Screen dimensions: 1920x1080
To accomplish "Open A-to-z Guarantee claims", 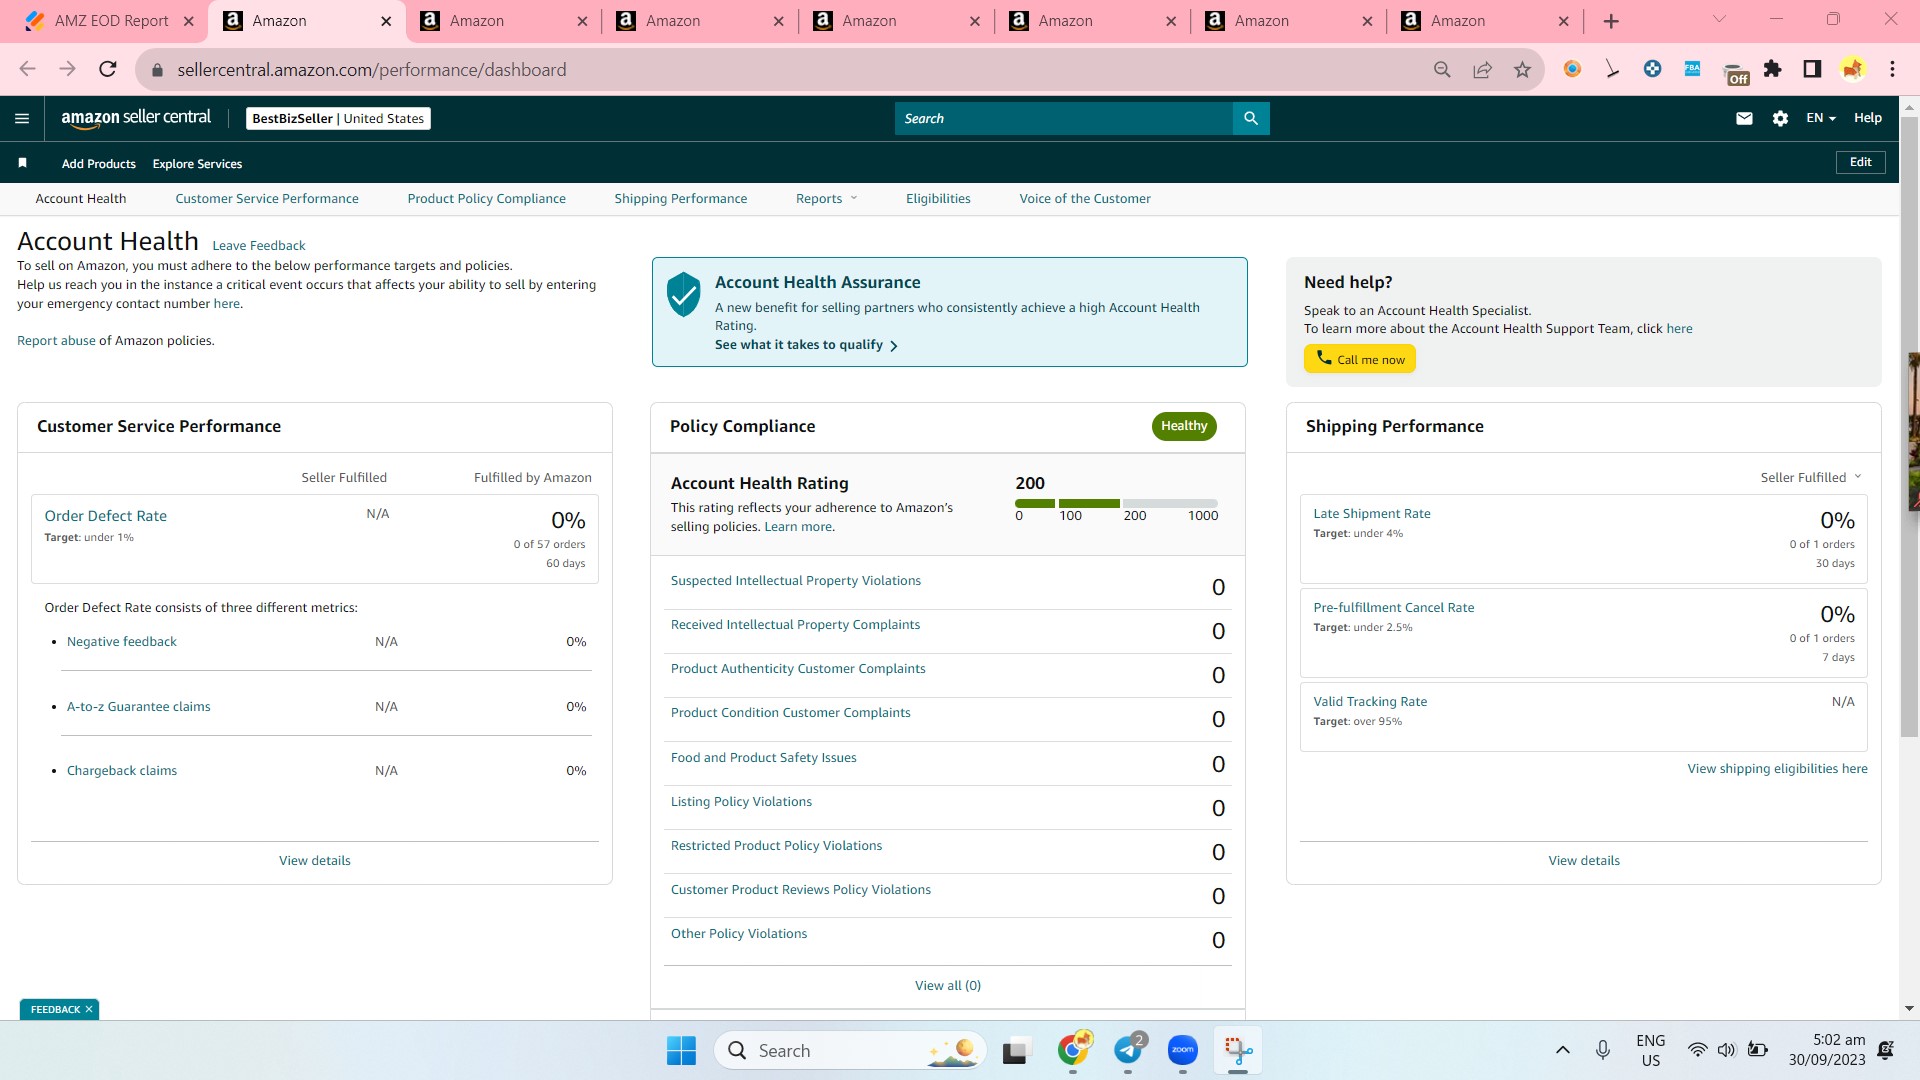I will [x=139, y=706].
